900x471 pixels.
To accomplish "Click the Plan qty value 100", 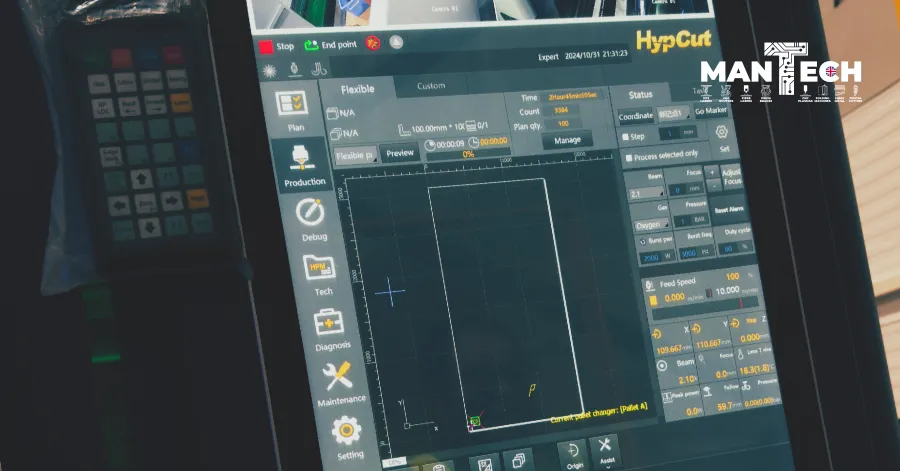I will [563, 124].
